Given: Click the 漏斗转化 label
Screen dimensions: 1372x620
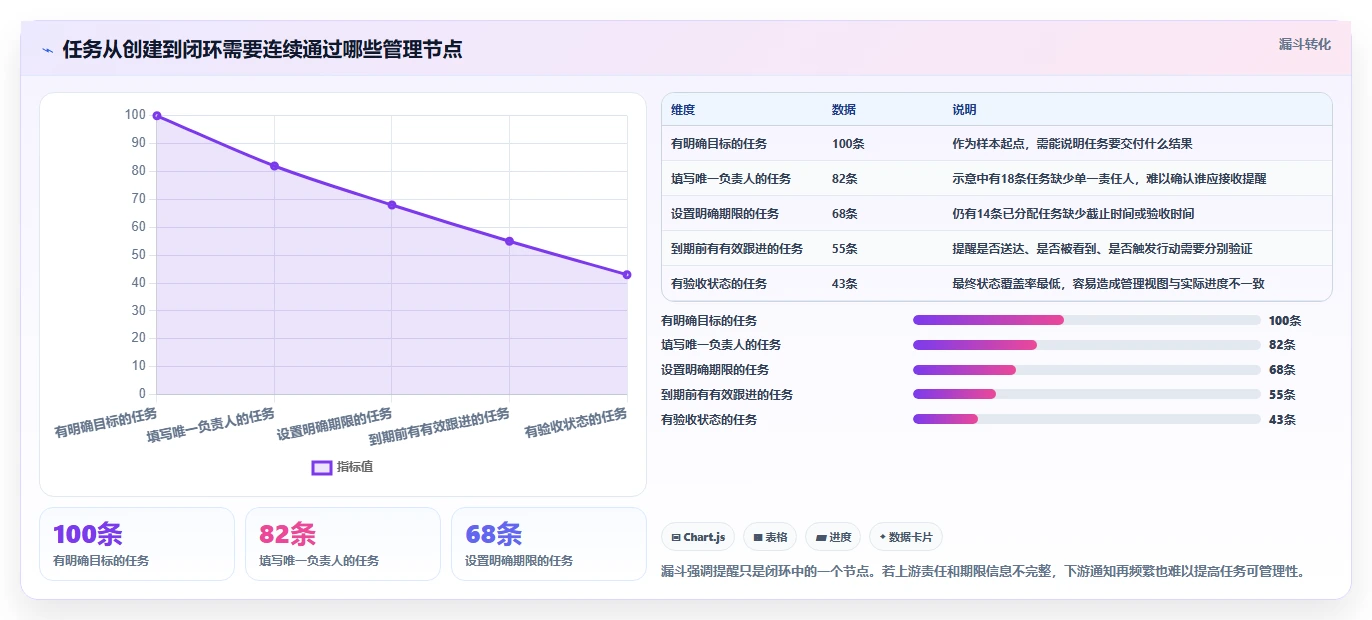Looking at the screenshot, I should (1304, 44).
